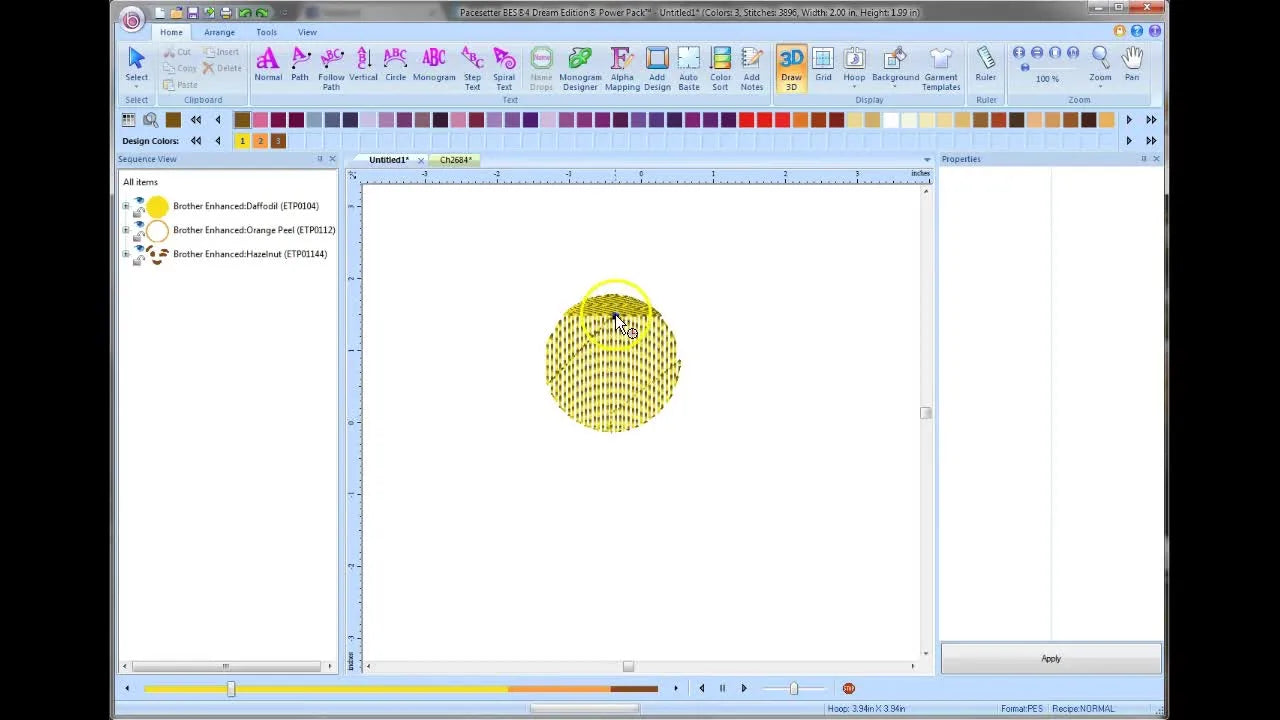
Task: Toggle lock on the Hazelnut item
Action: 139,260
